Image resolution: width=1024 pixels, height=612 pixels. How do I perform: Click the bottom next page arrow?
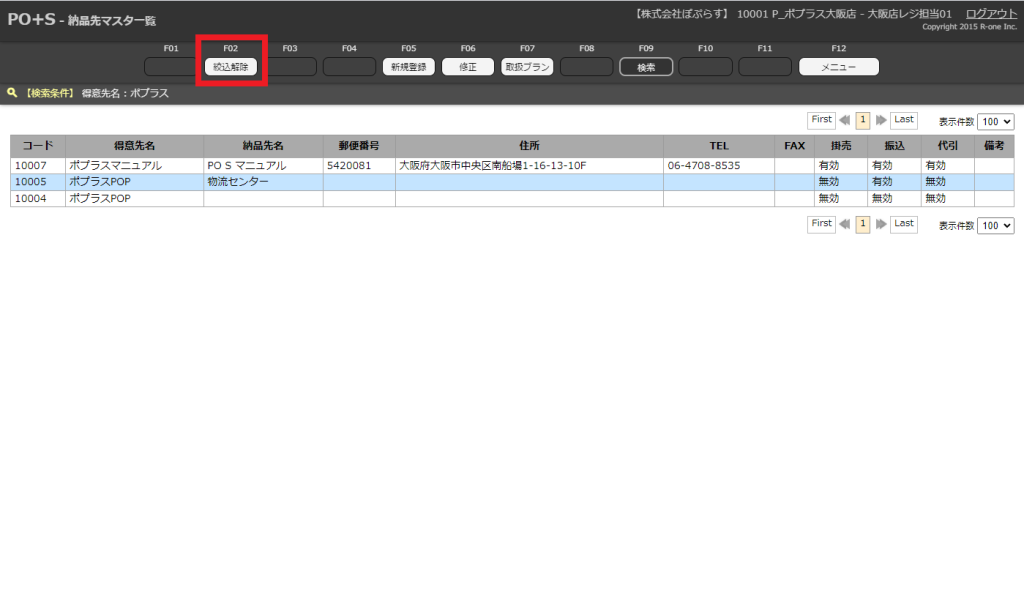881,225
